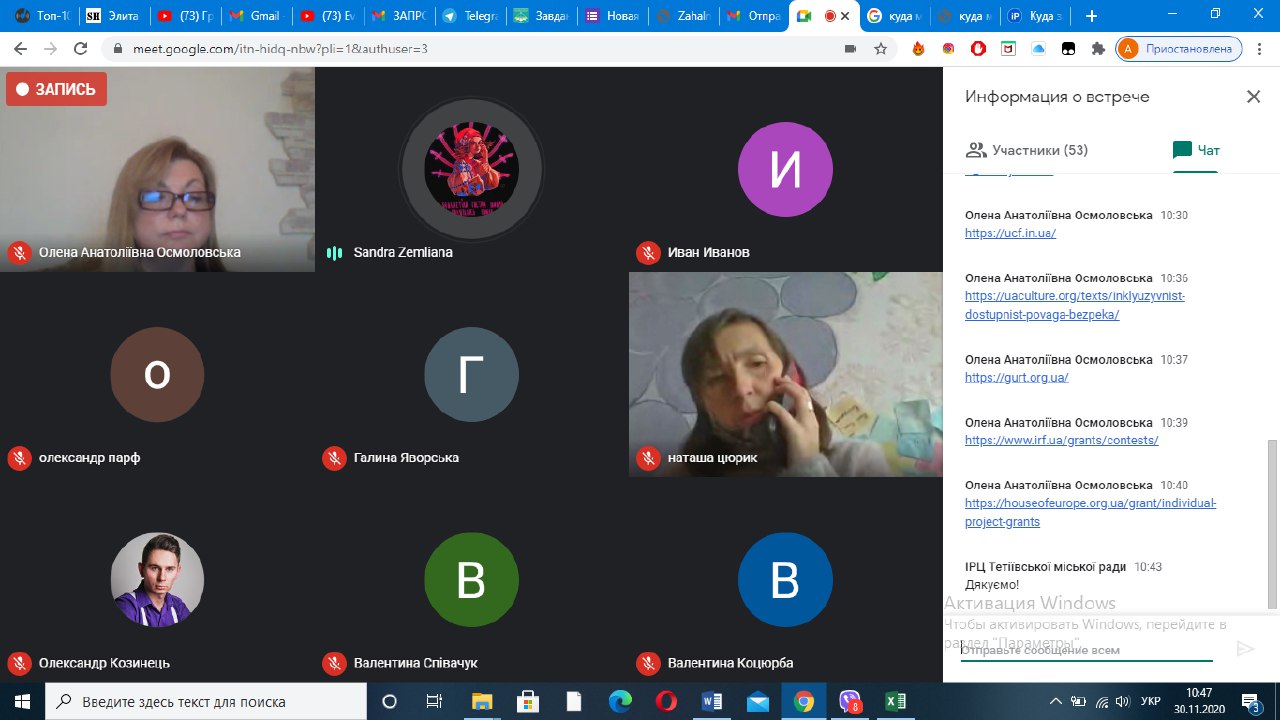Expand hidden system tray icons chevron
This screenshot has width=1280, height=720.
[1056, 702]
